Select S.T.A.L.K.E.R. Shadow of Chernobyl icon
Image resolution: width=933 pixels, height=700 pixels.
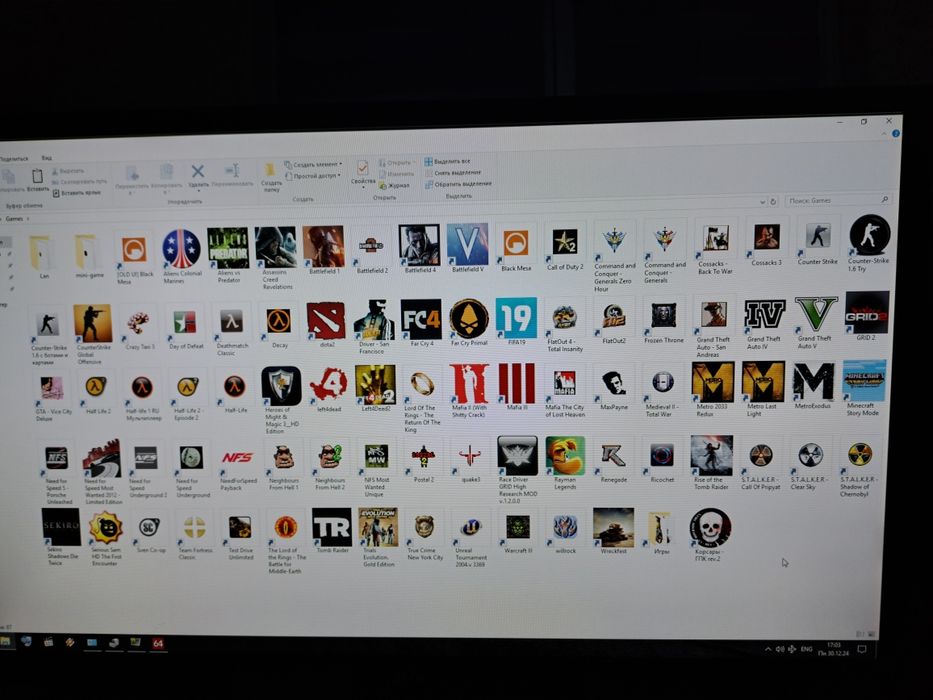coord(860,454)
